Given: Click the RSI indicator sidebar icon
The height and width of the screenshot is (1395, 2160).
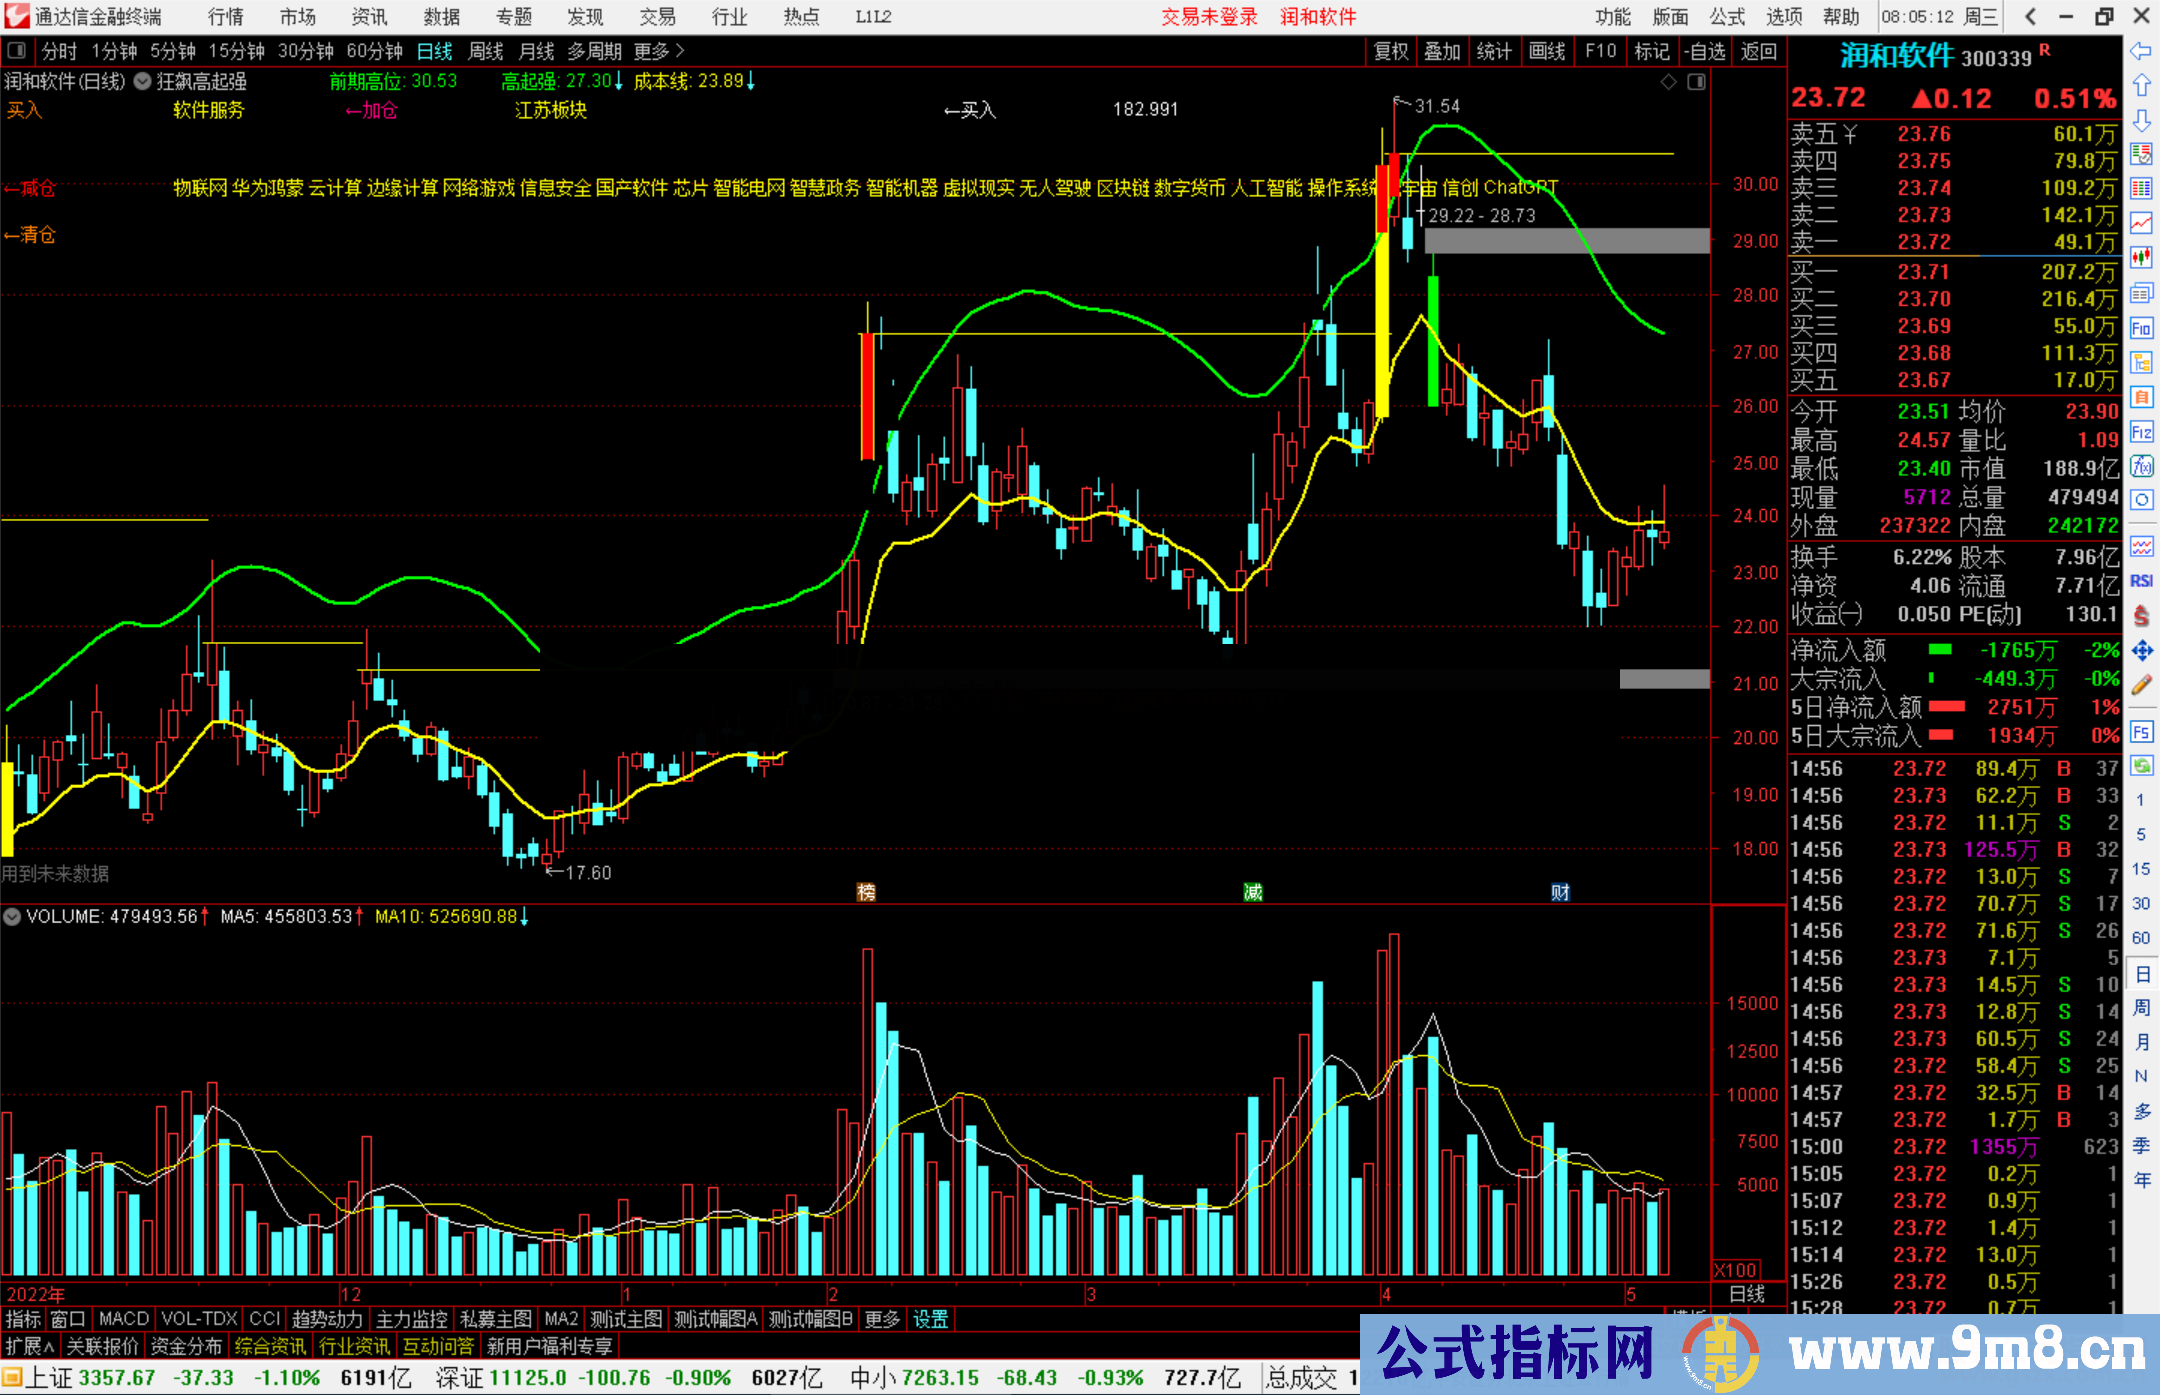Looking at the screenshot, I should pyautogui.click(x=2141, y=581).
